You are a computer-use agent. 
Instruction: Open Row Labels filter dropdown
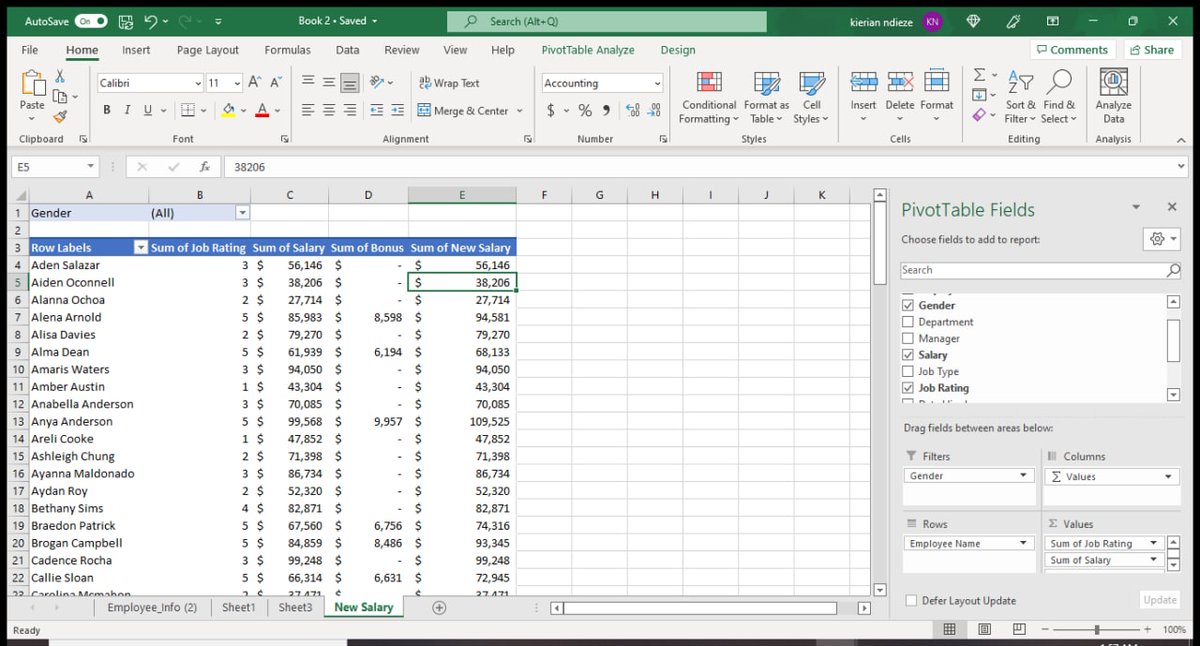141,248
